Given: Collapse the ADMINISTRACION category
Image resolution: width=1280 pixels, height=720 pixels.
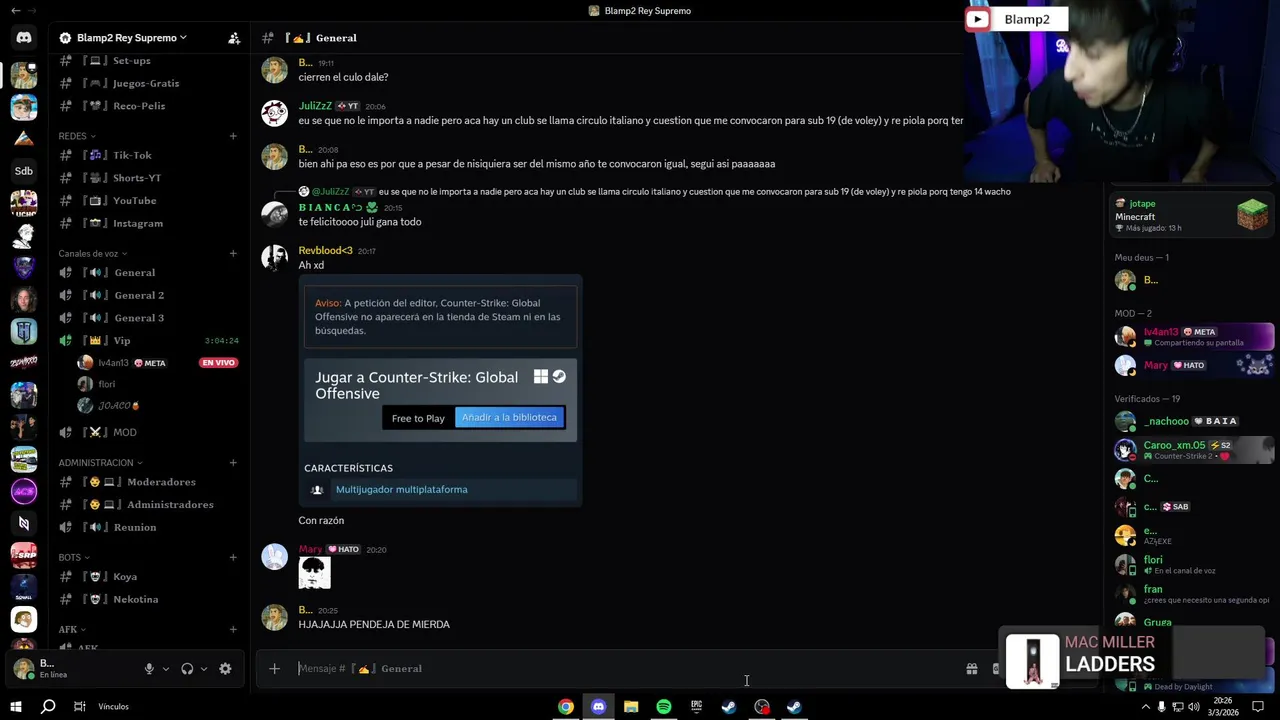Looking at the screenshot, I should [100, 463].
